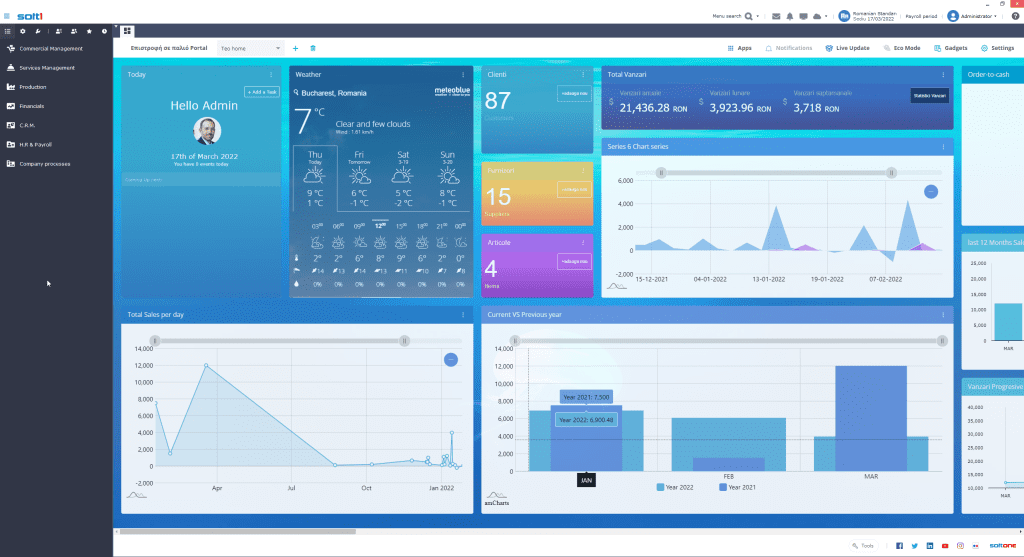Click the mail envelope icon in header
Image resolution: width=1024 pixels, height=557 pixels.
coord(776,16)
